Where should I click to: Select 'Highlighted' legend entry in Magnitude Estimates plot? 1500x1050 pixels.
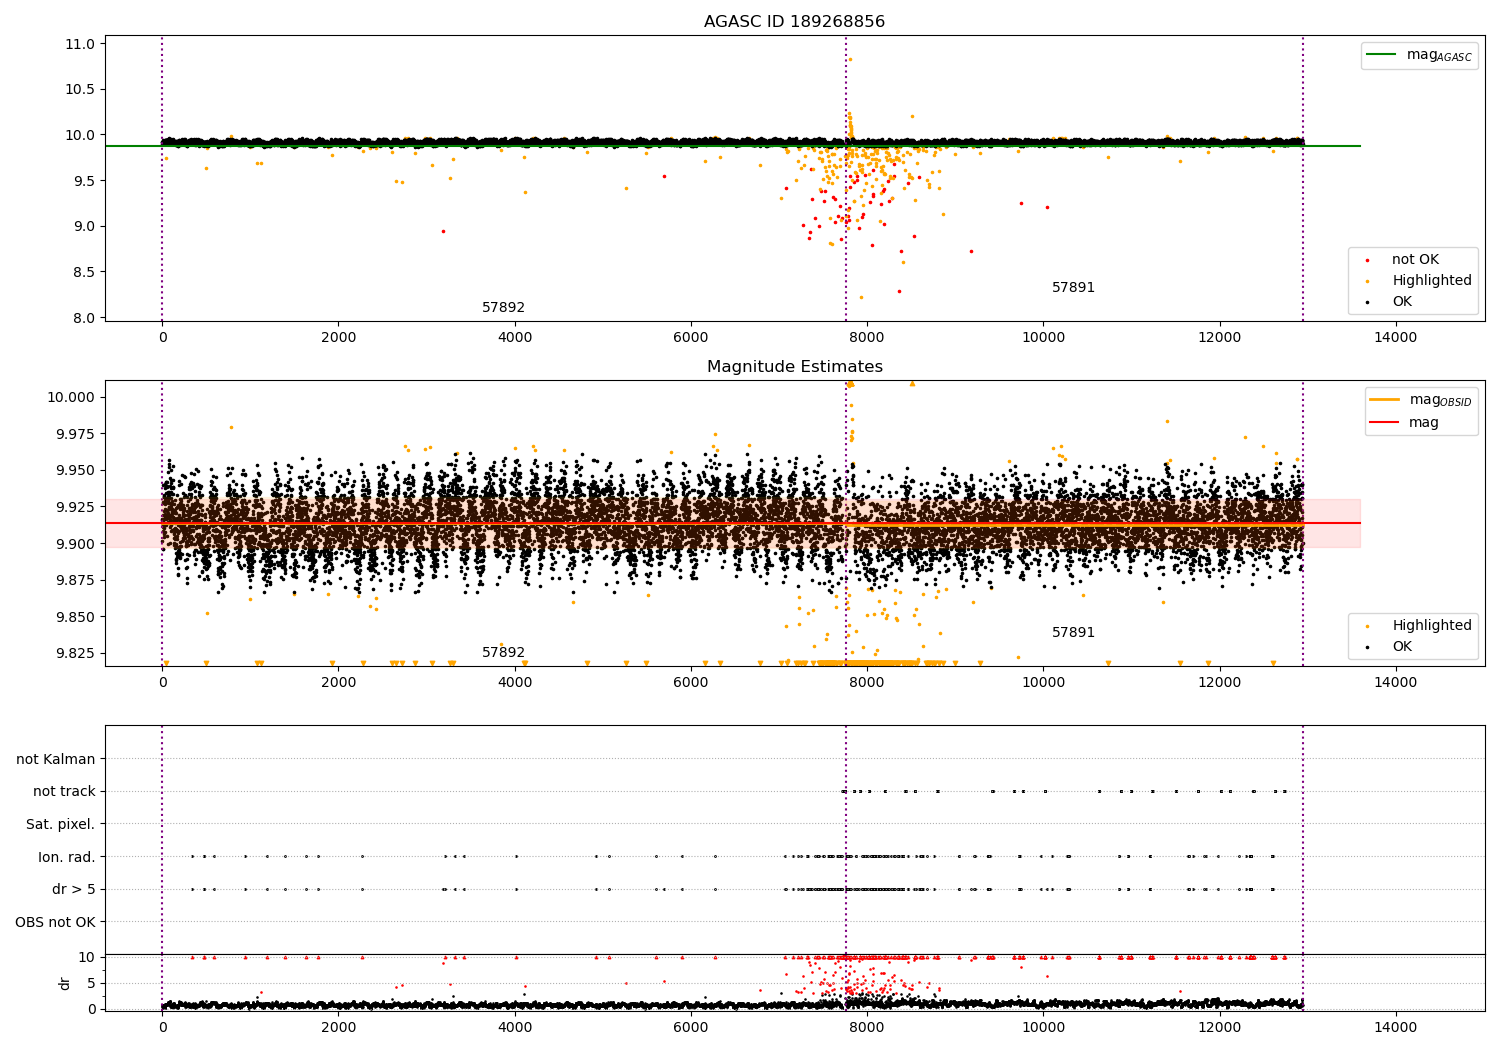(1432, 626)
